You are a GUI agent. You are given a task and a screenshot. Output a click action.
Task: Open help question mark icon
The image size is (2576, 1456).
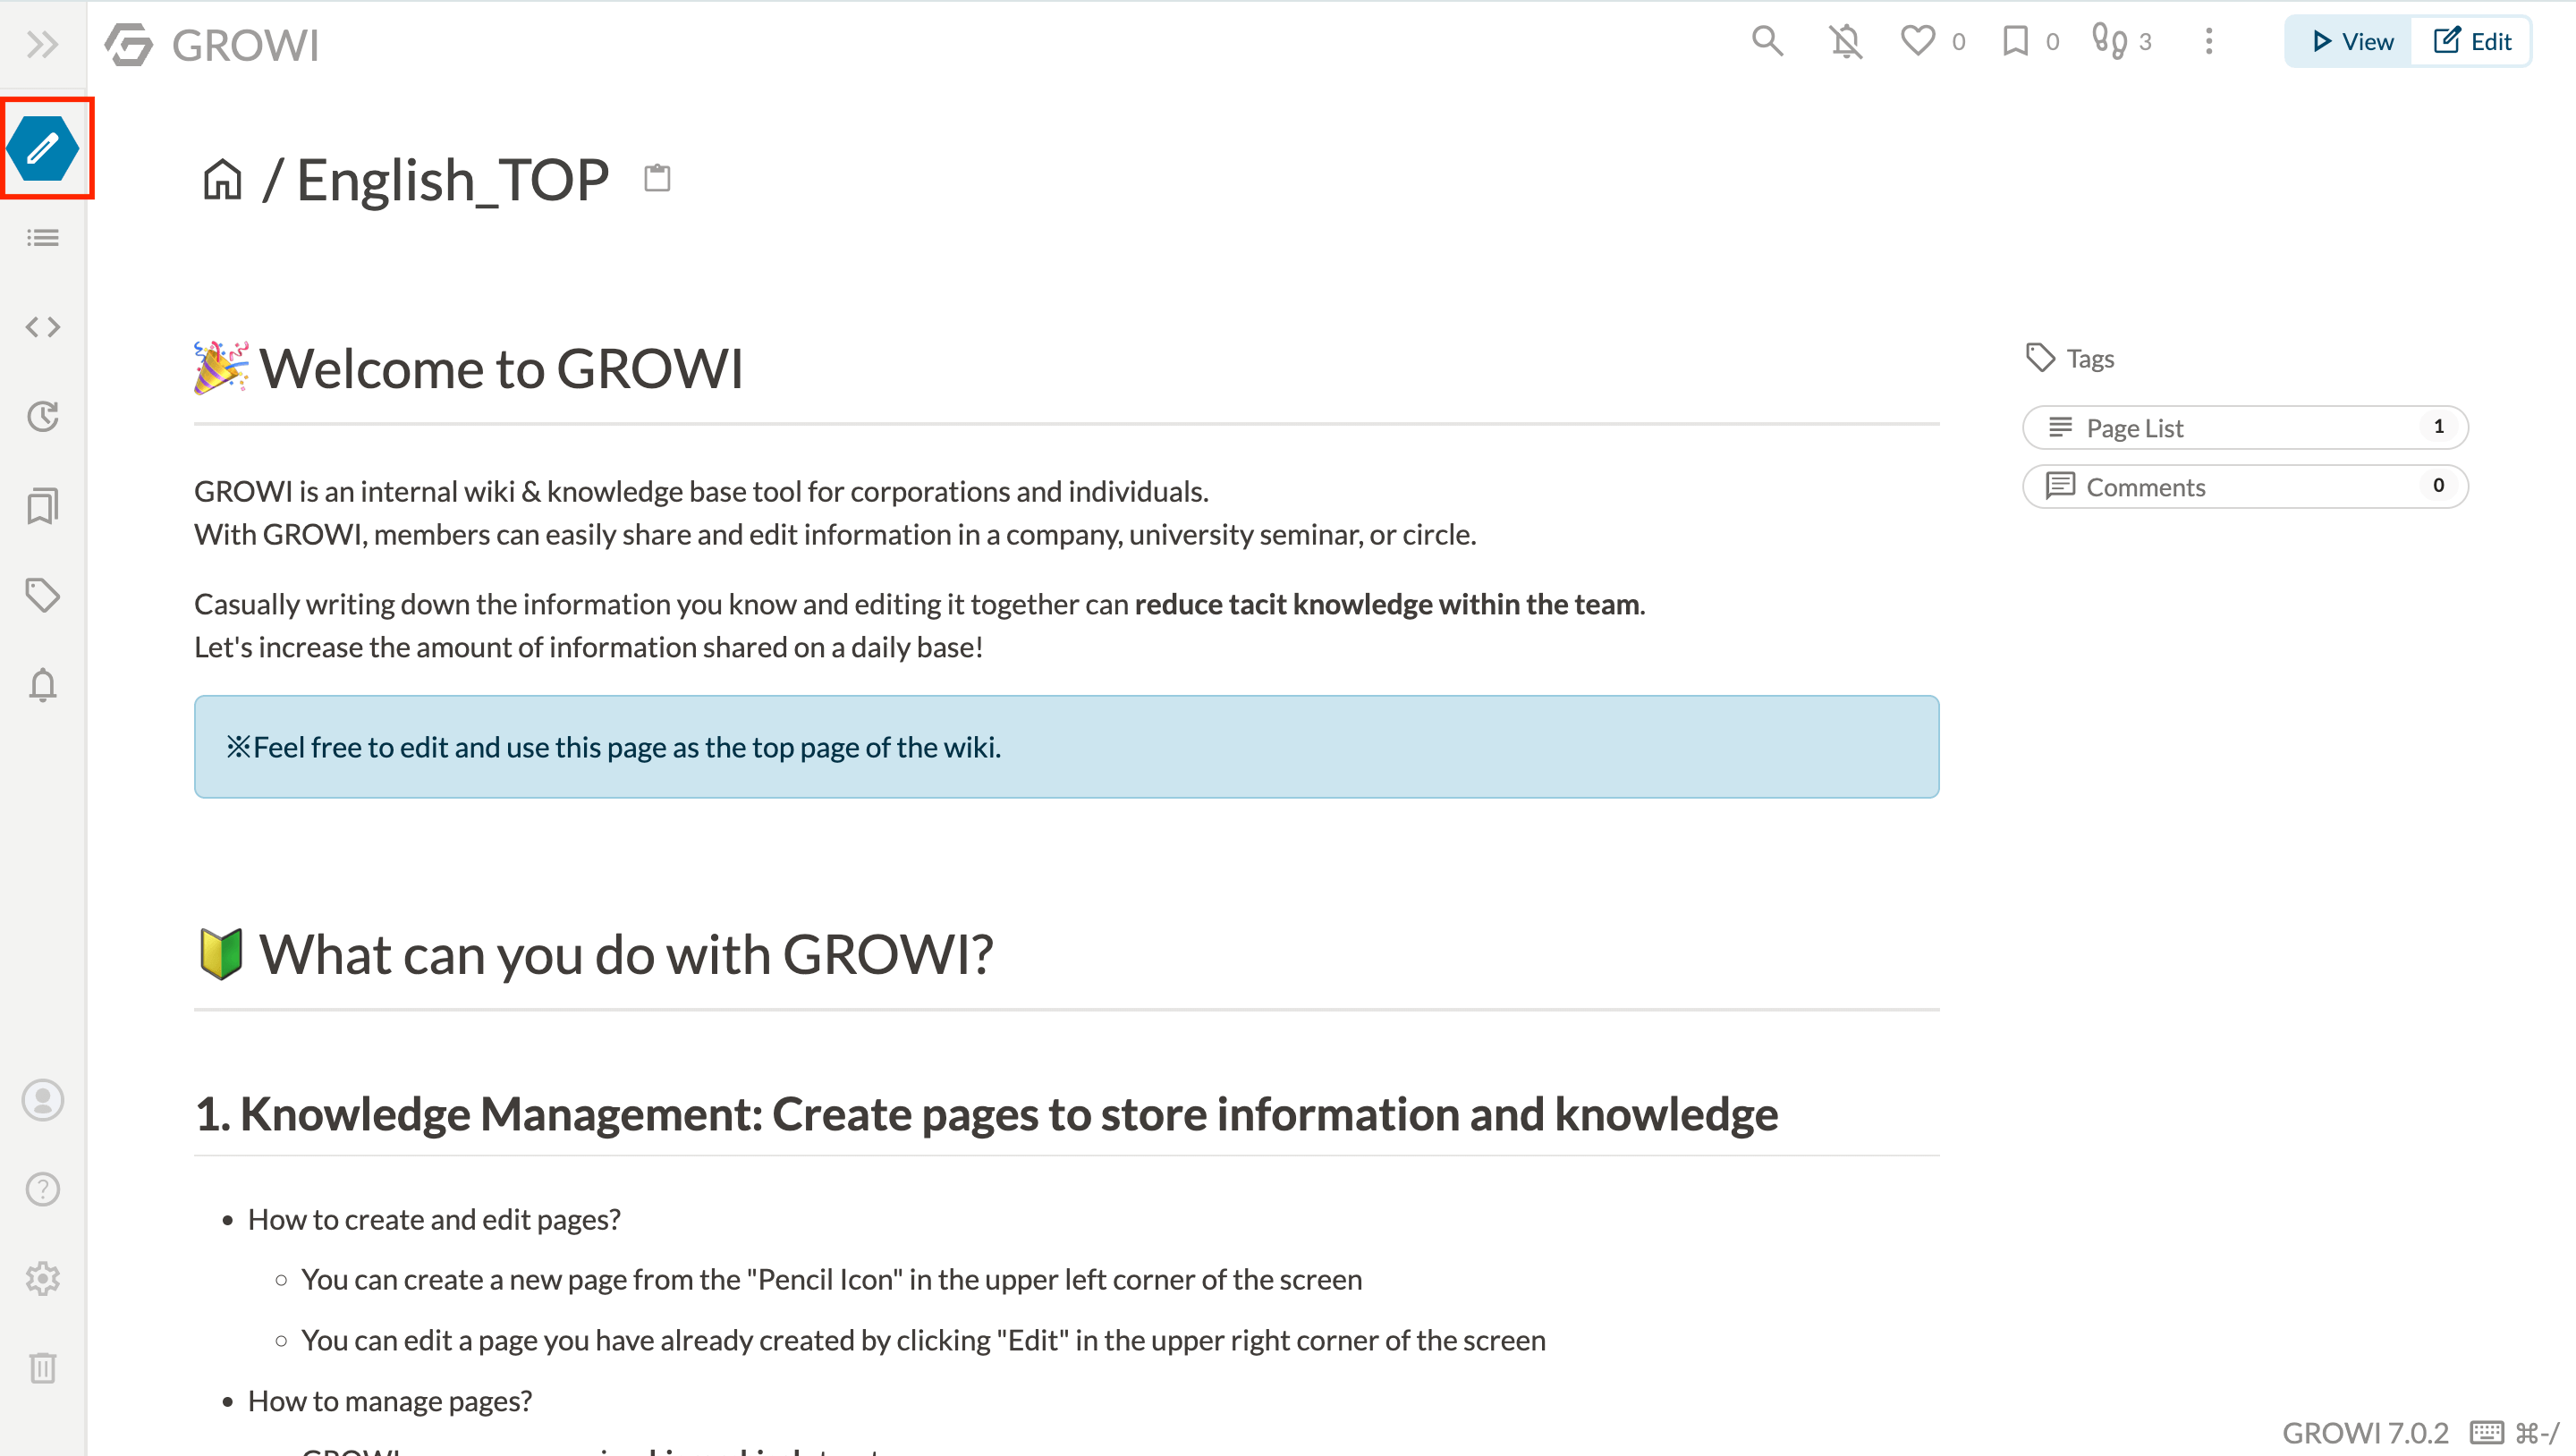(43, 1189)
